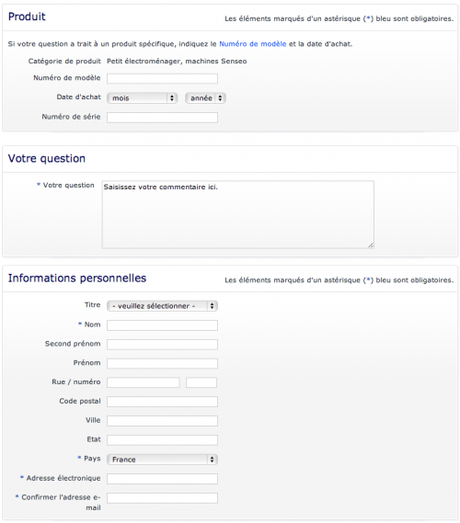Focus the Votre question comment textarea
Image resolution: width=460 pixels, height=523 pixels.
click(238, 214)
